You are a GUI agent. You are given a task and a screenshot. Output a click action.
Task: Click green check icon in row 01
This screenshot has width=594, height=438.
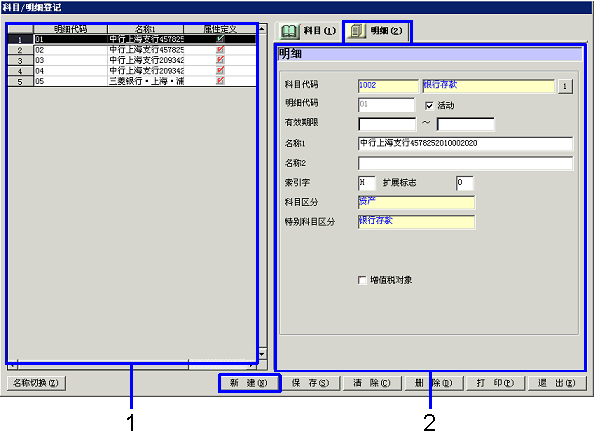click(220, 39)
